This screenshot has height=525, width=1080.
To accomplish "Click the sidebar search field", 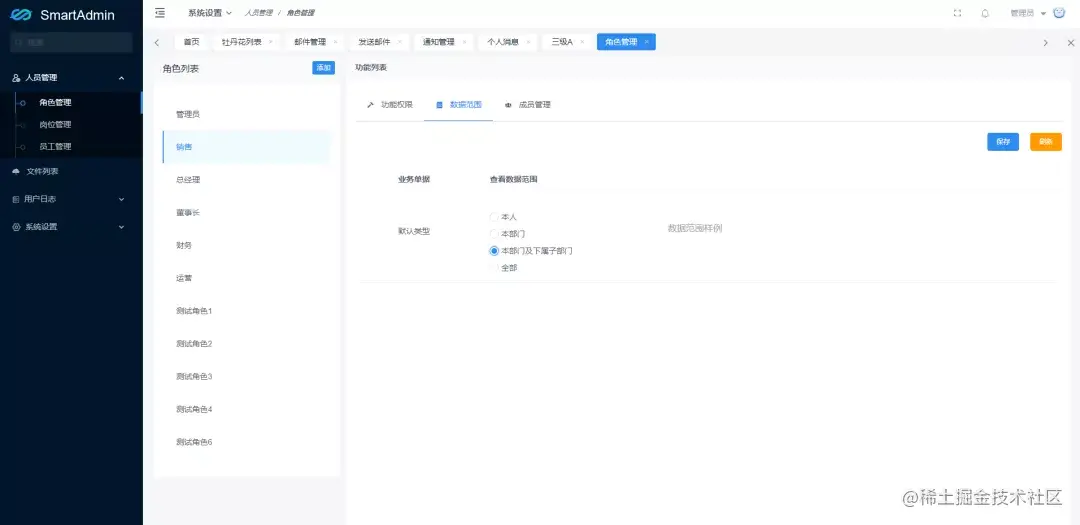I will click(71, 43).
